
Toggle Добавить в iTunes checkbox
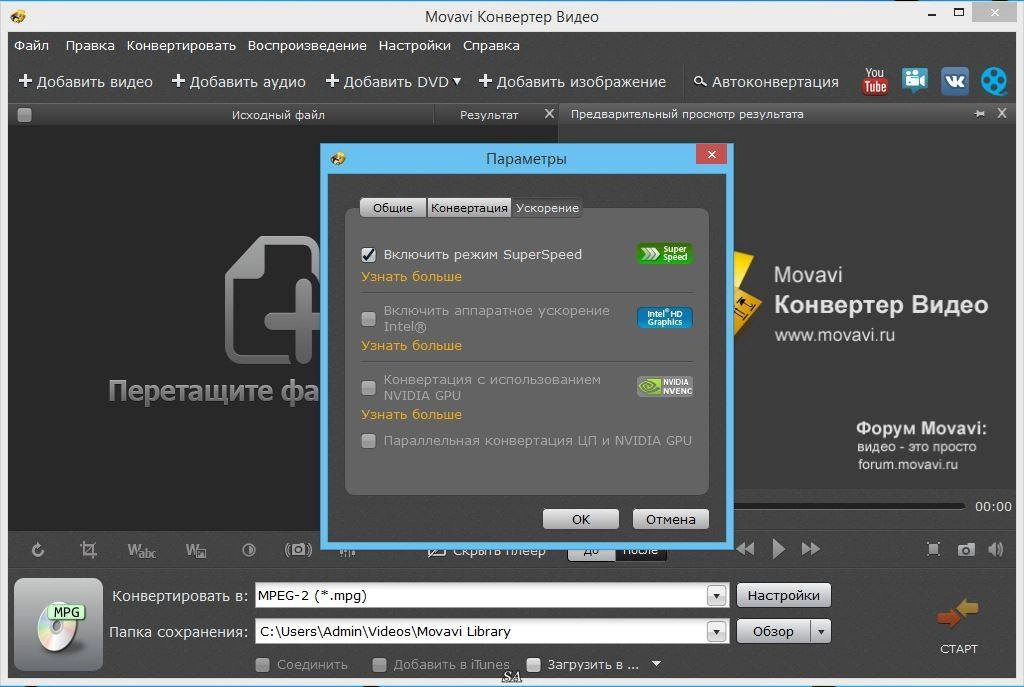[x=379, y=665]
